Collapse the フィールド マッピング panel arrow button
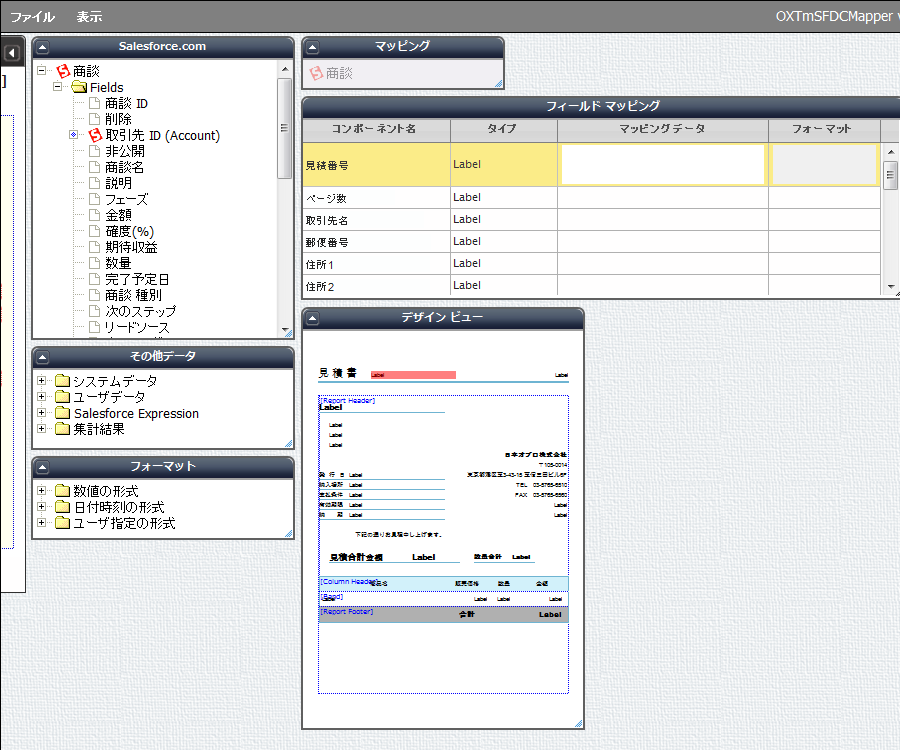Screen dimensions: 900x750 312,107
